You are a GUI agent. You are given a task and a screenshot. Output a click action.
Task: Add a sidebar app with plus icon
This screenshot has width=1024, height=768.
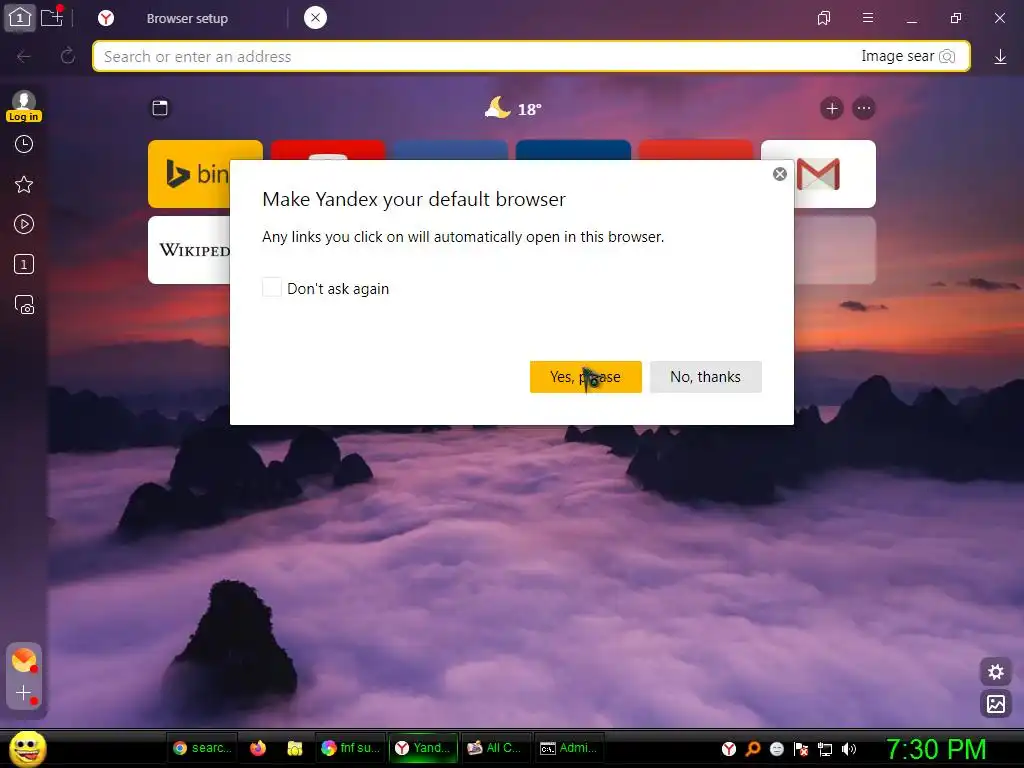[x=24, y=693]
